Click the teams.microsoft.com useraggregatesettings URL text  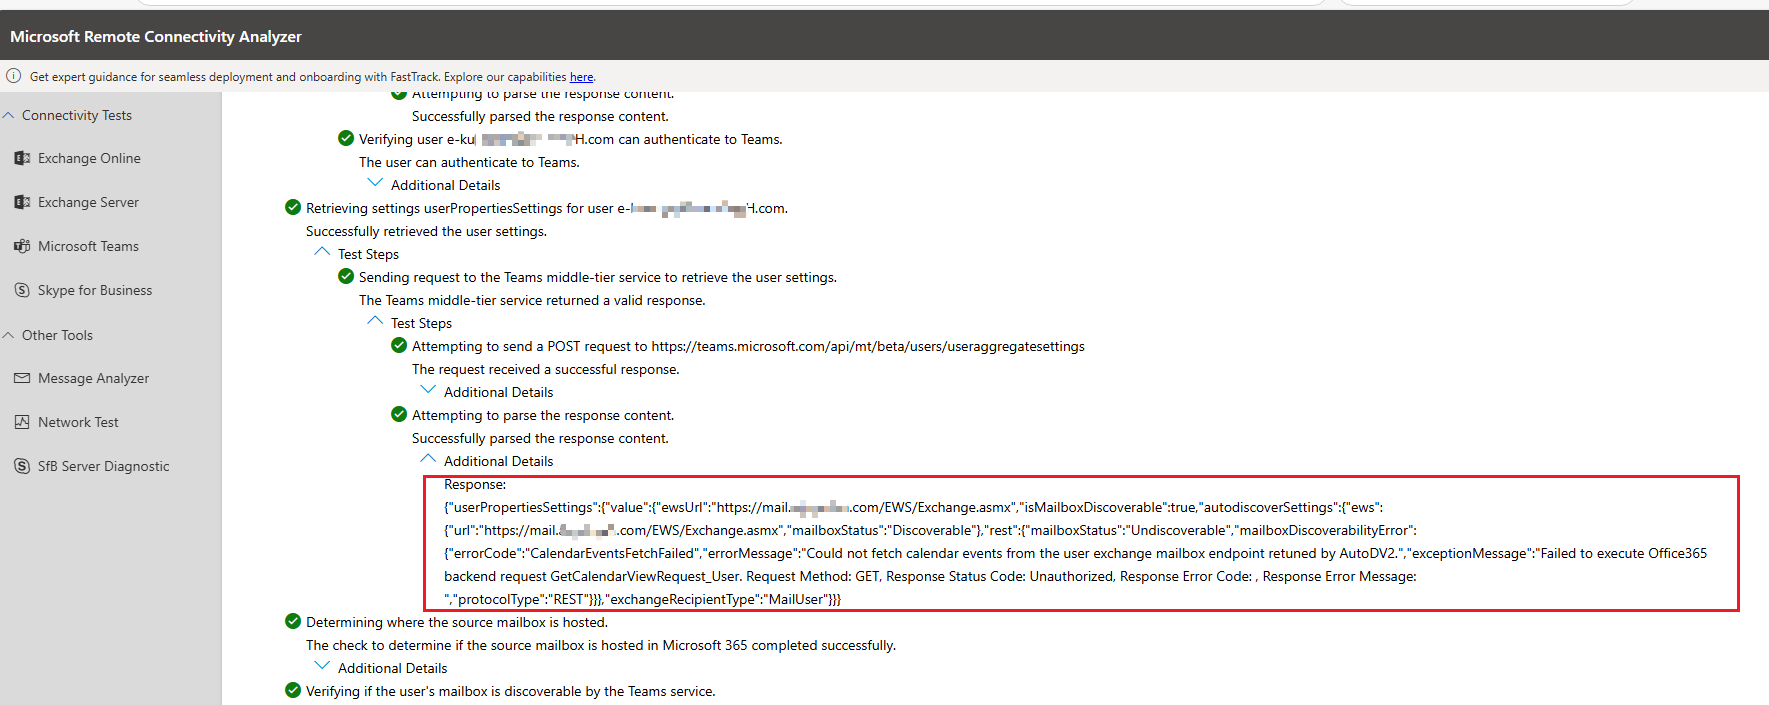[868, 346]
